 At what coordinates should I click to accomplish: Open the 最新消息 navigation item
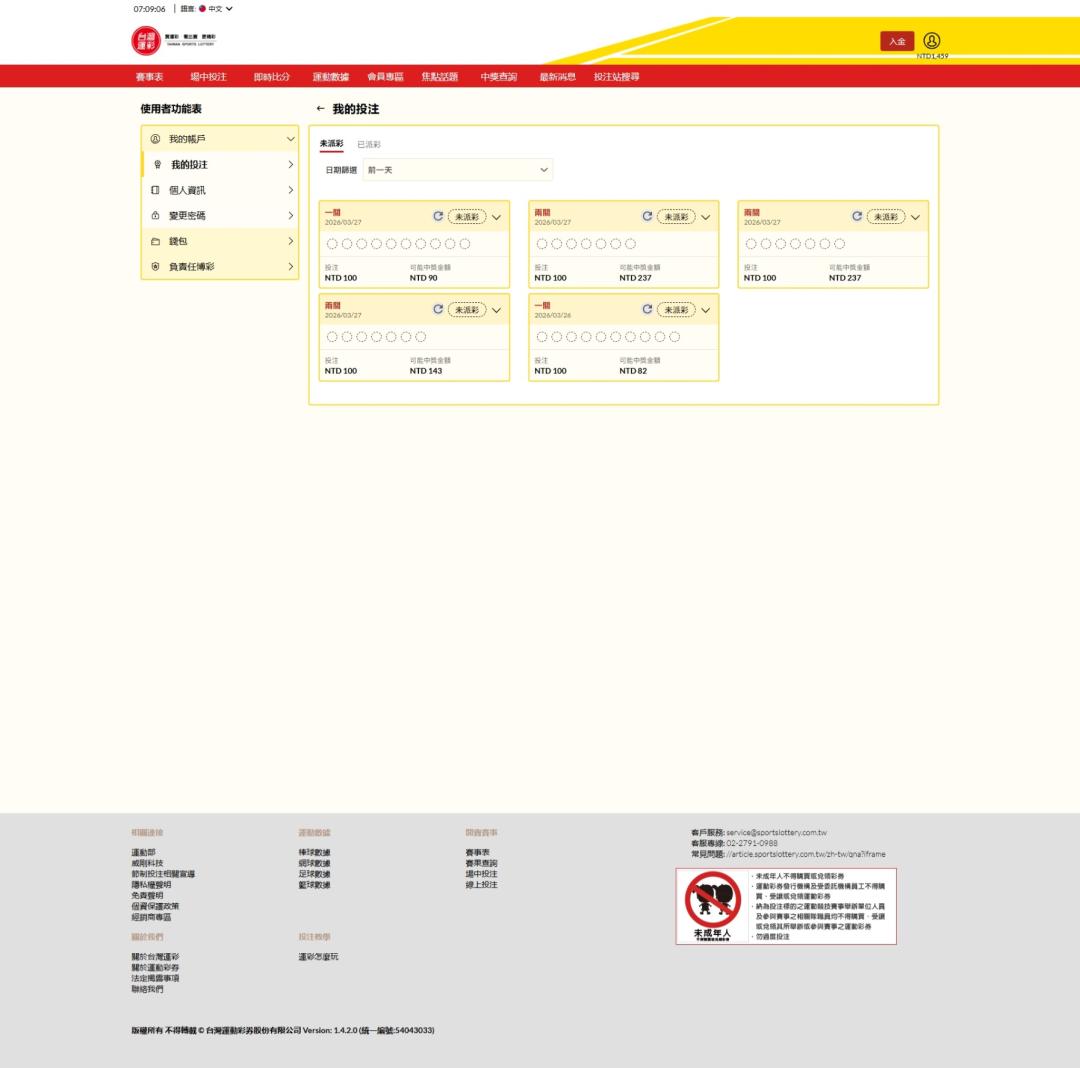click(557, 76)
